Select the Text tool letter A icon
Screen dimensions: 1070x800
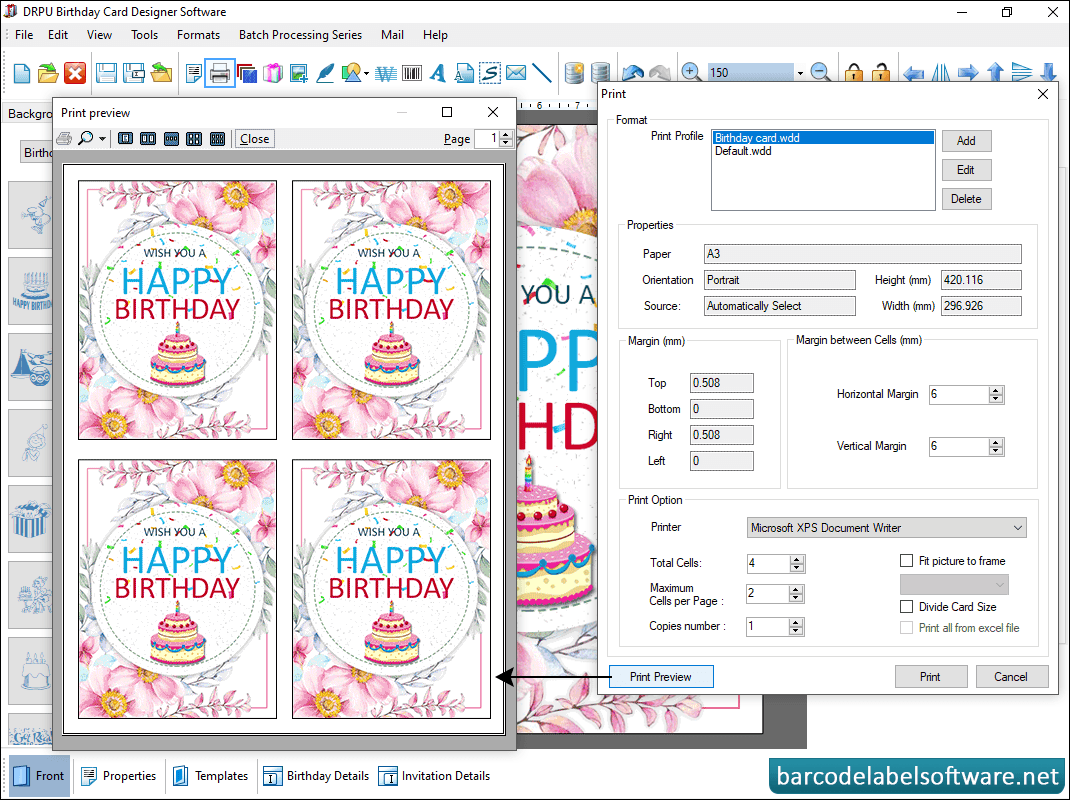pos(438,72)
